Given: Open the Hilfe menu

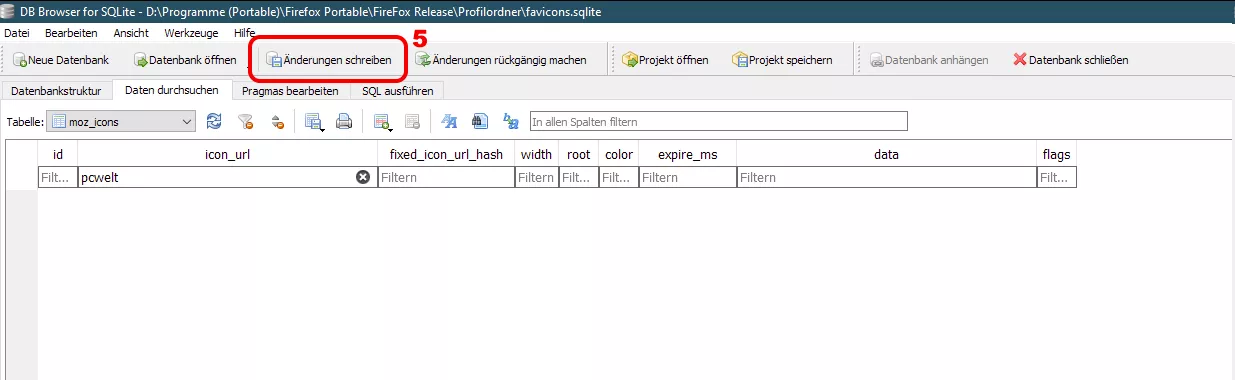Looking at the screenshot, I should pos(244,33).
